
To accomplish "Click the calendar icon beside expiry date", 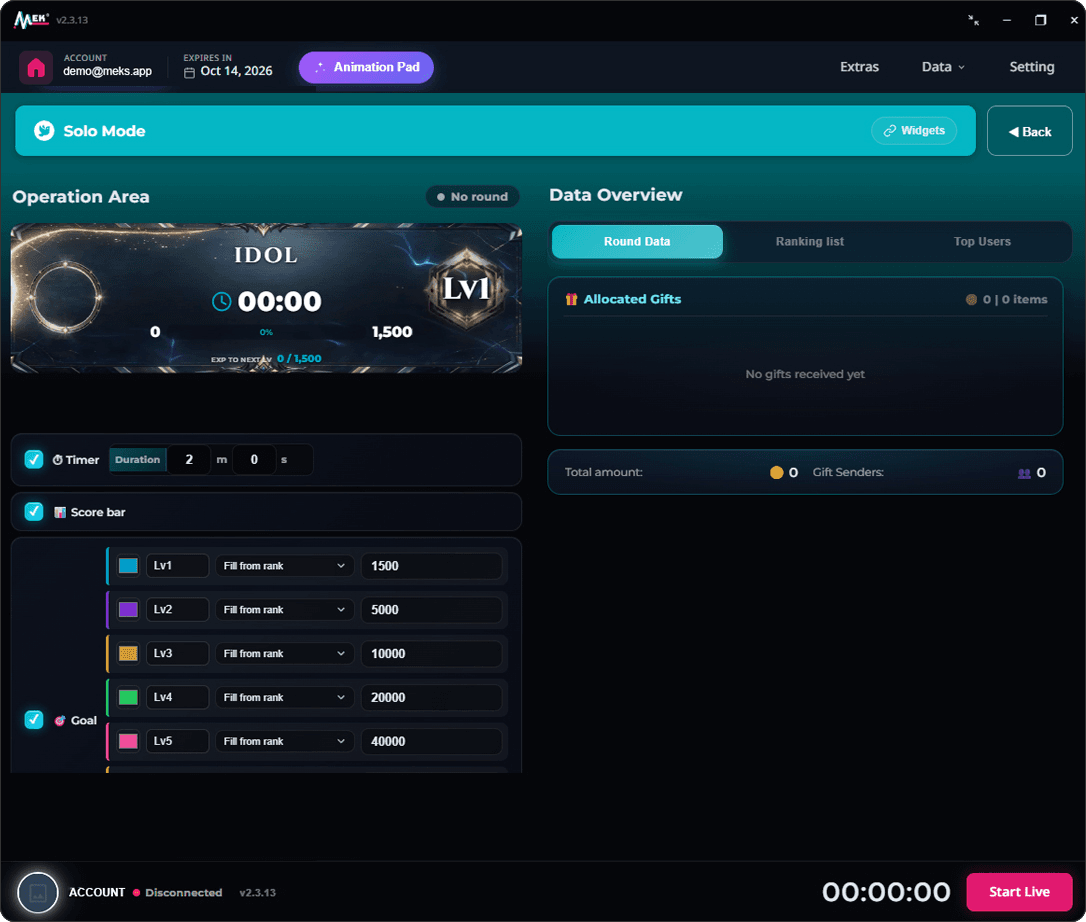I will click(189, 72).
